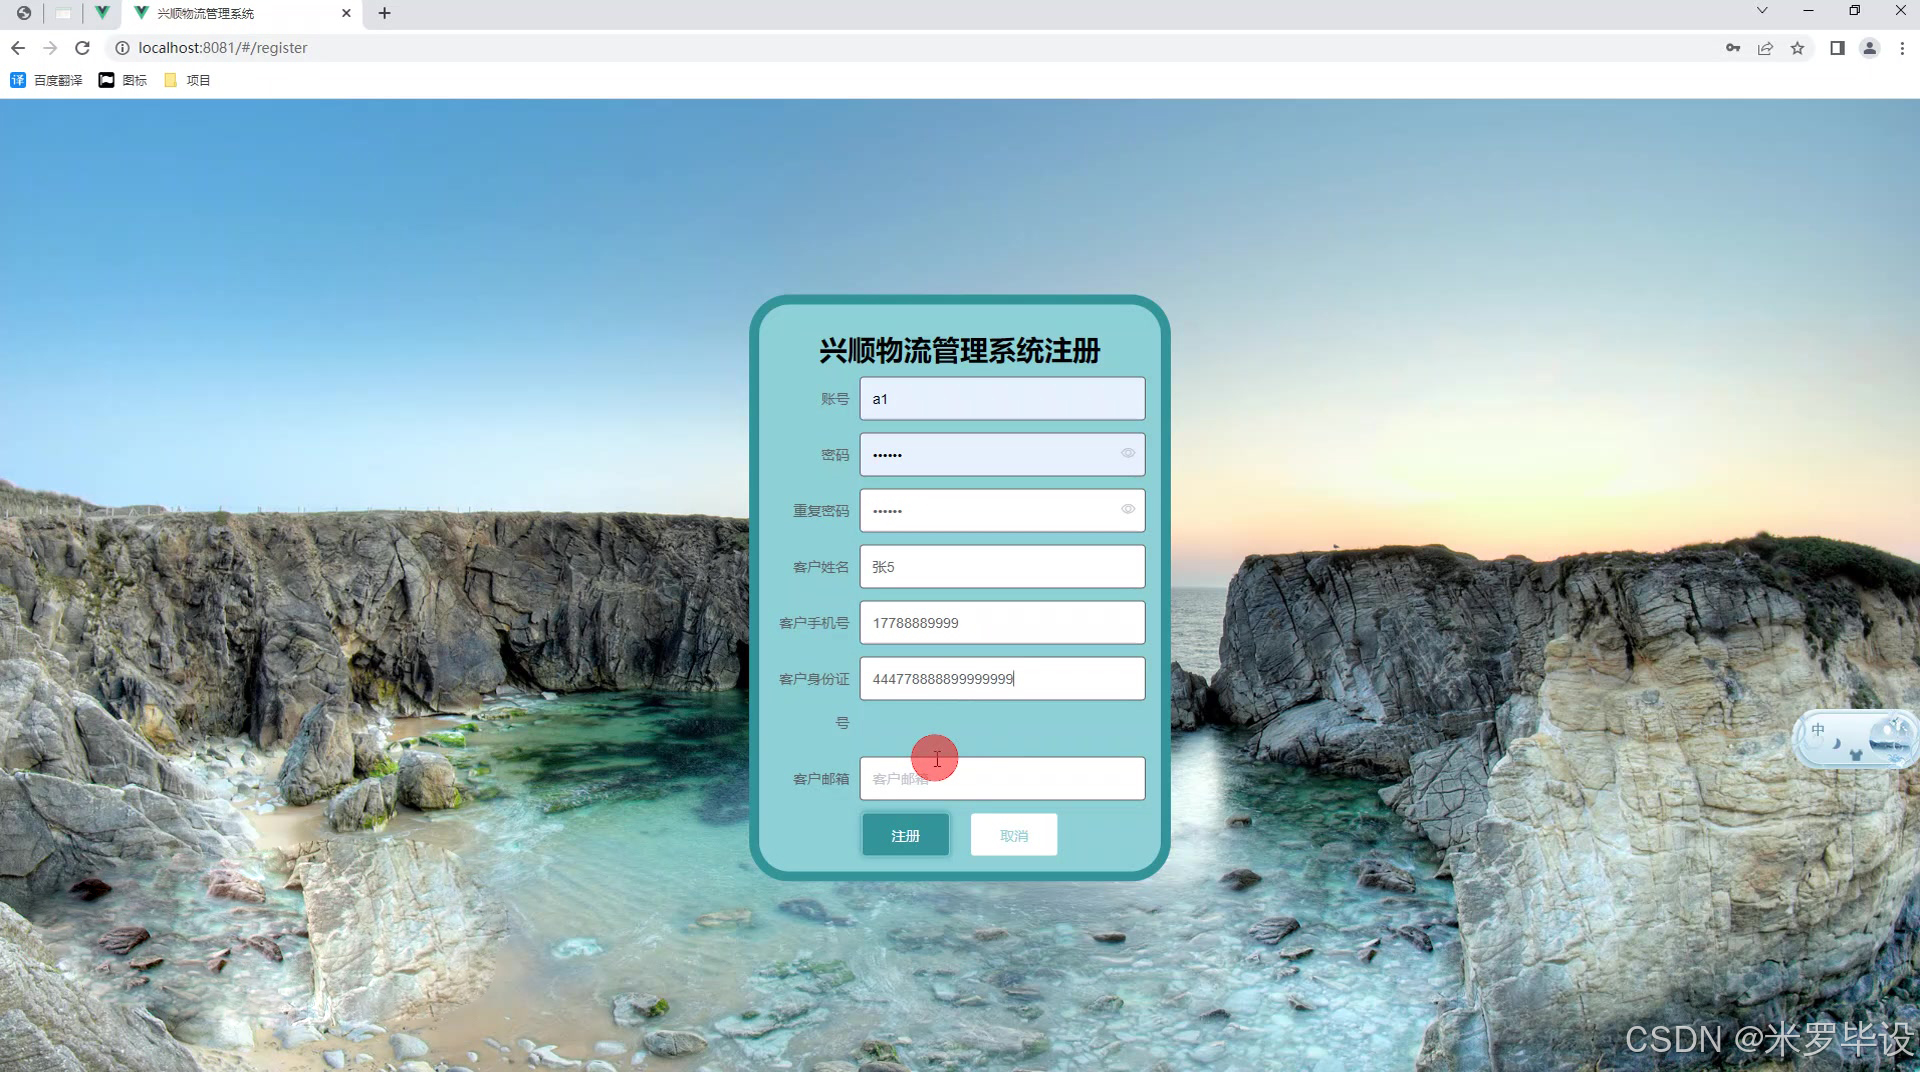Focus the 客户身份证号 ID number field
The height and width of the screenshot is (1072, 1920).
point(1002,679)
